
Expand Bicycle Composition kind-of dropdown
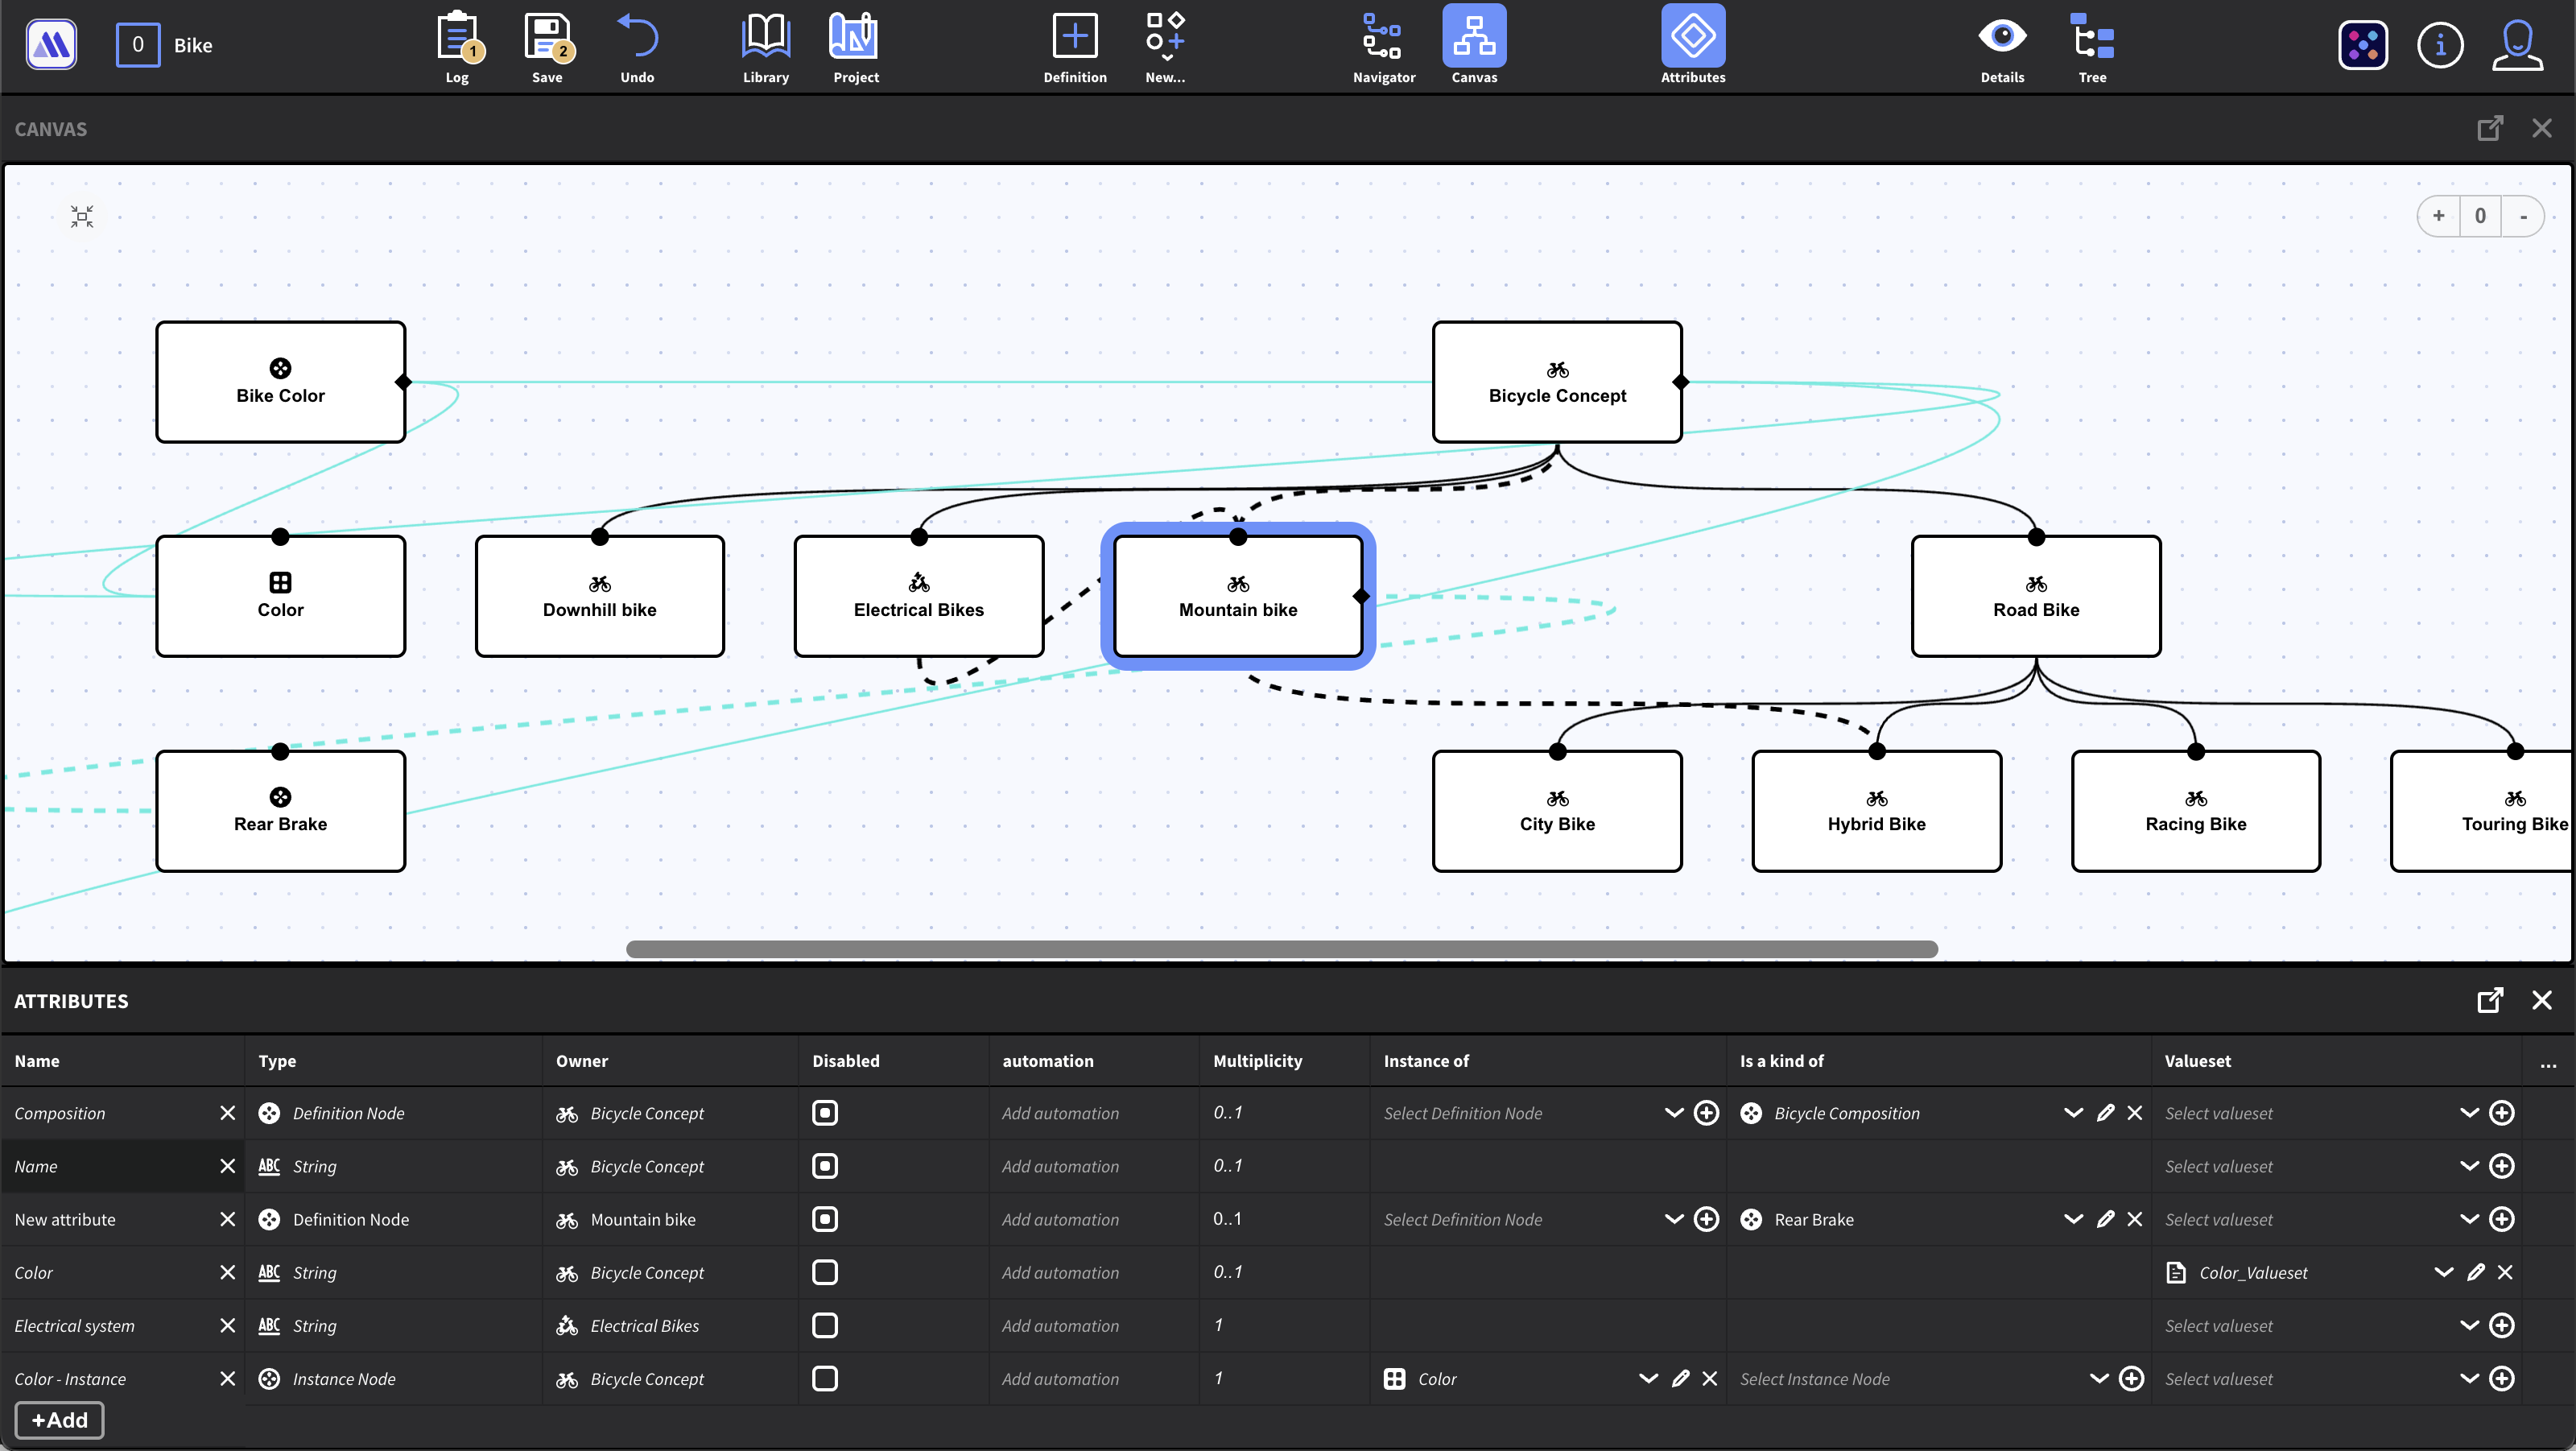[2073, 1113]
